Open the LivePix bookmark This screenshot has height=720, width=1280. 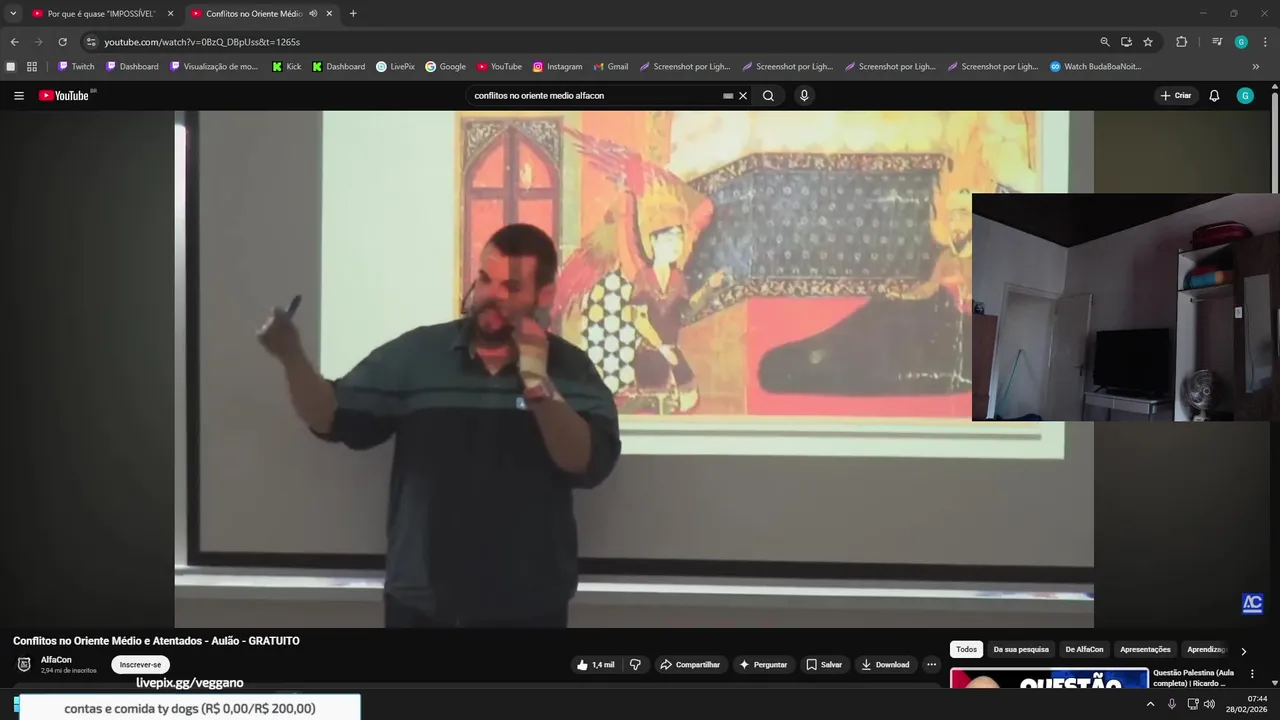(395, 67)
